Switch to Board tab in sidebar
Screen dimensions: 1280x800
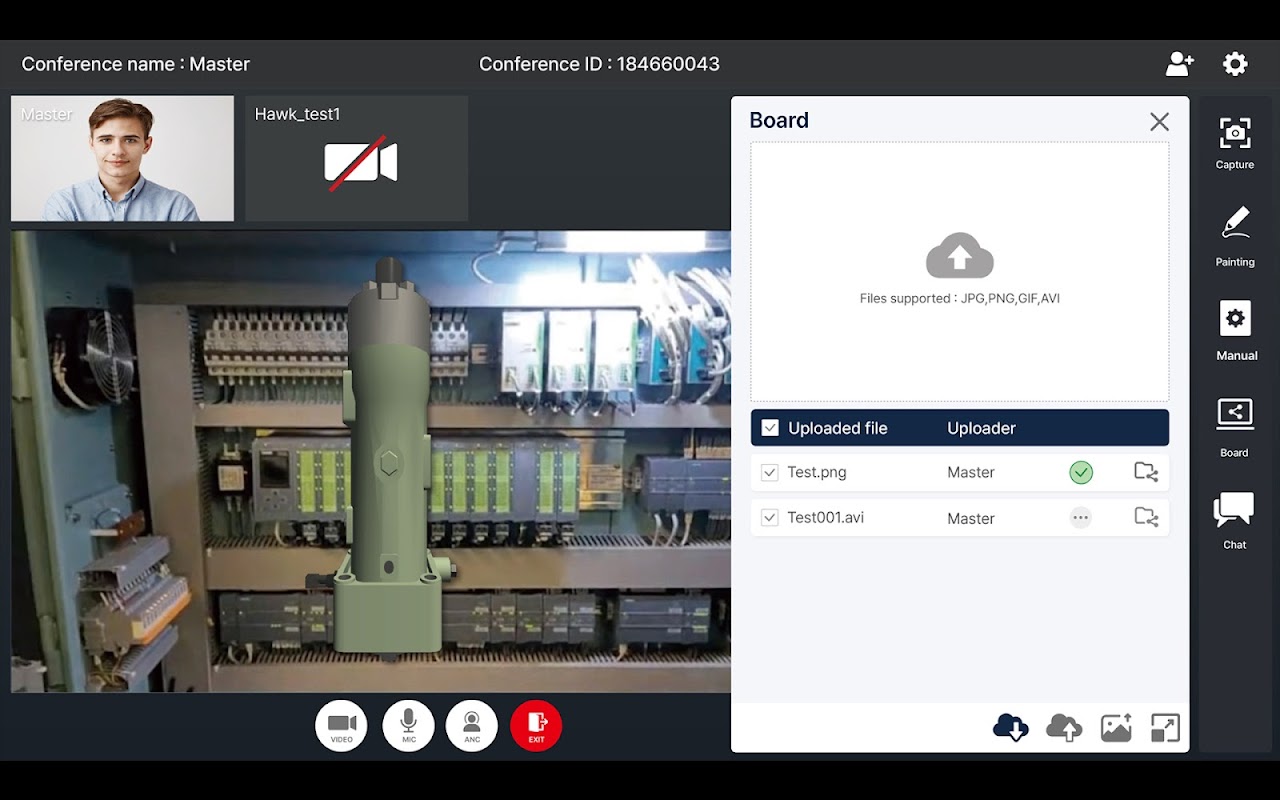coord(1235,426)
